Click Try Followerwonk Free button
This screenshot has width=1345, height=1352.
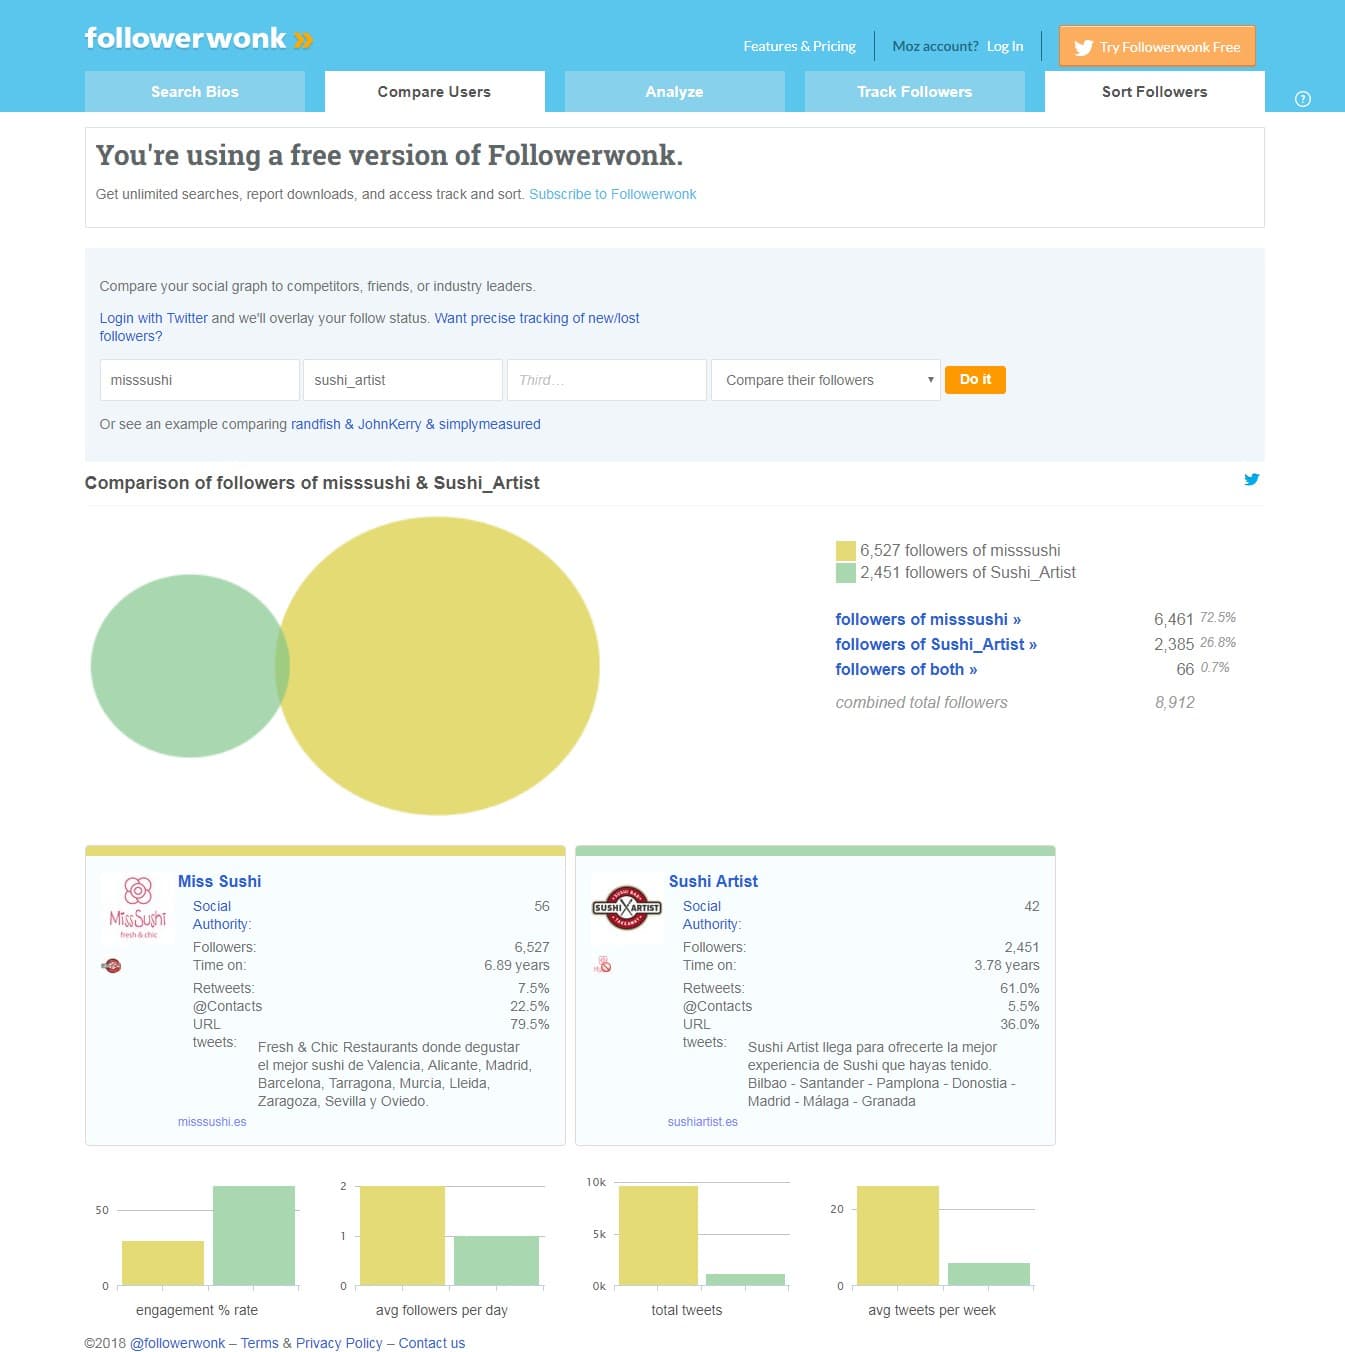tap(1157, 46)
